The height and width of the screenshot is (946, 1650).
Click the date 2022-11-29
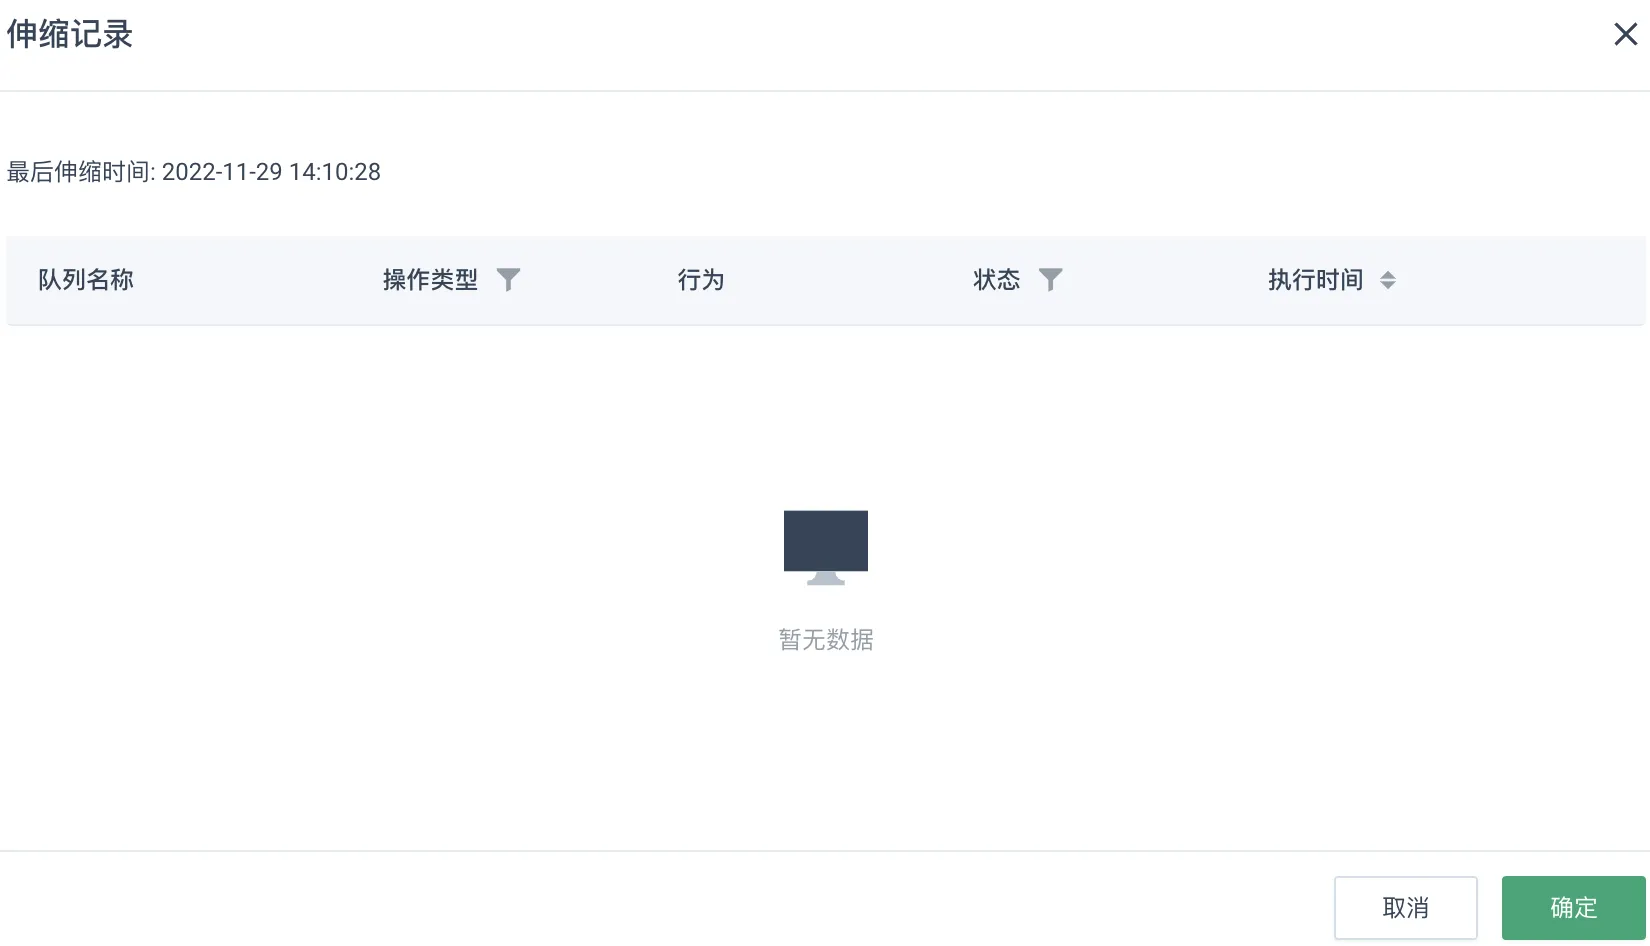[x=222, y=172]
